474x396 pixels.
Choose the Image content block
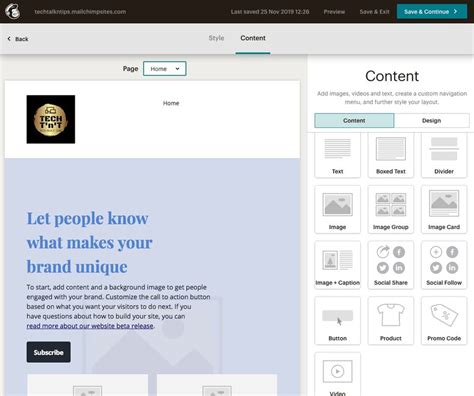[x=337, y=209]
